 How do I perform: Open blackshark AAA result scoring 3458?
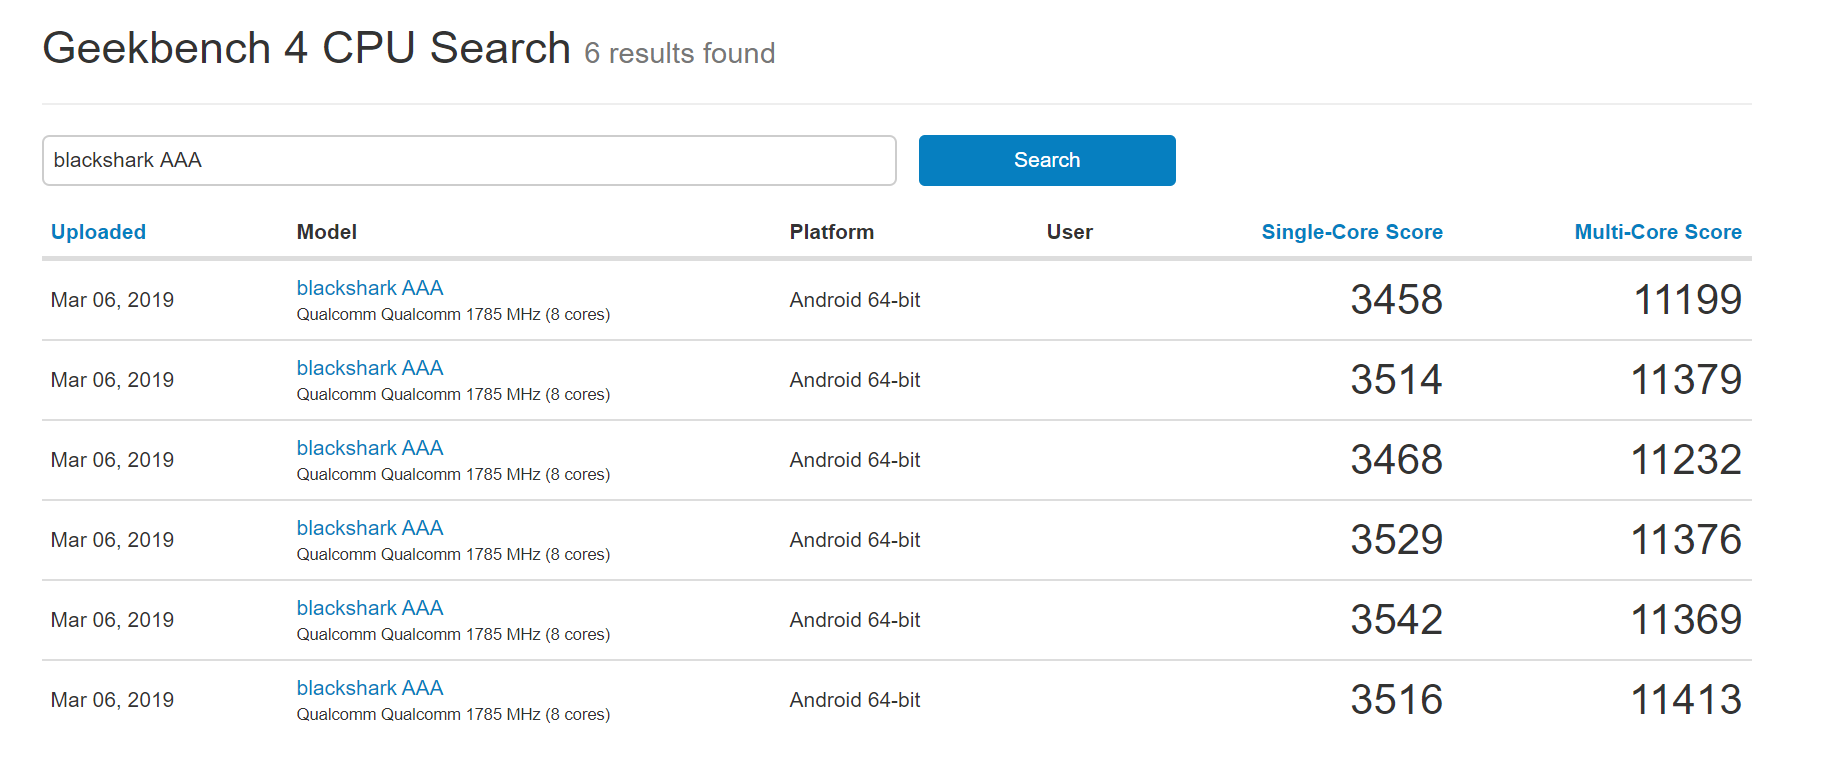[x=370, y=288]
